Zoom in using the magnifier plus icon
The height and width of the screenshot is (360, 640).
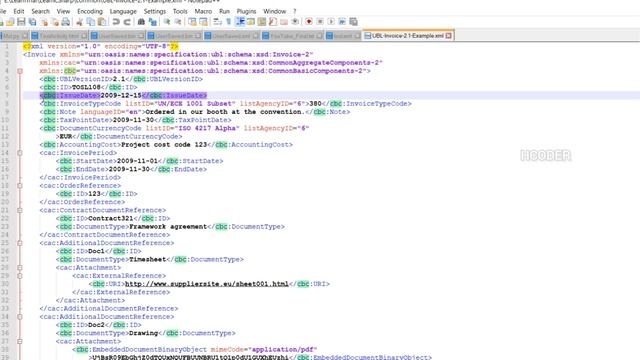coord(167,22)
